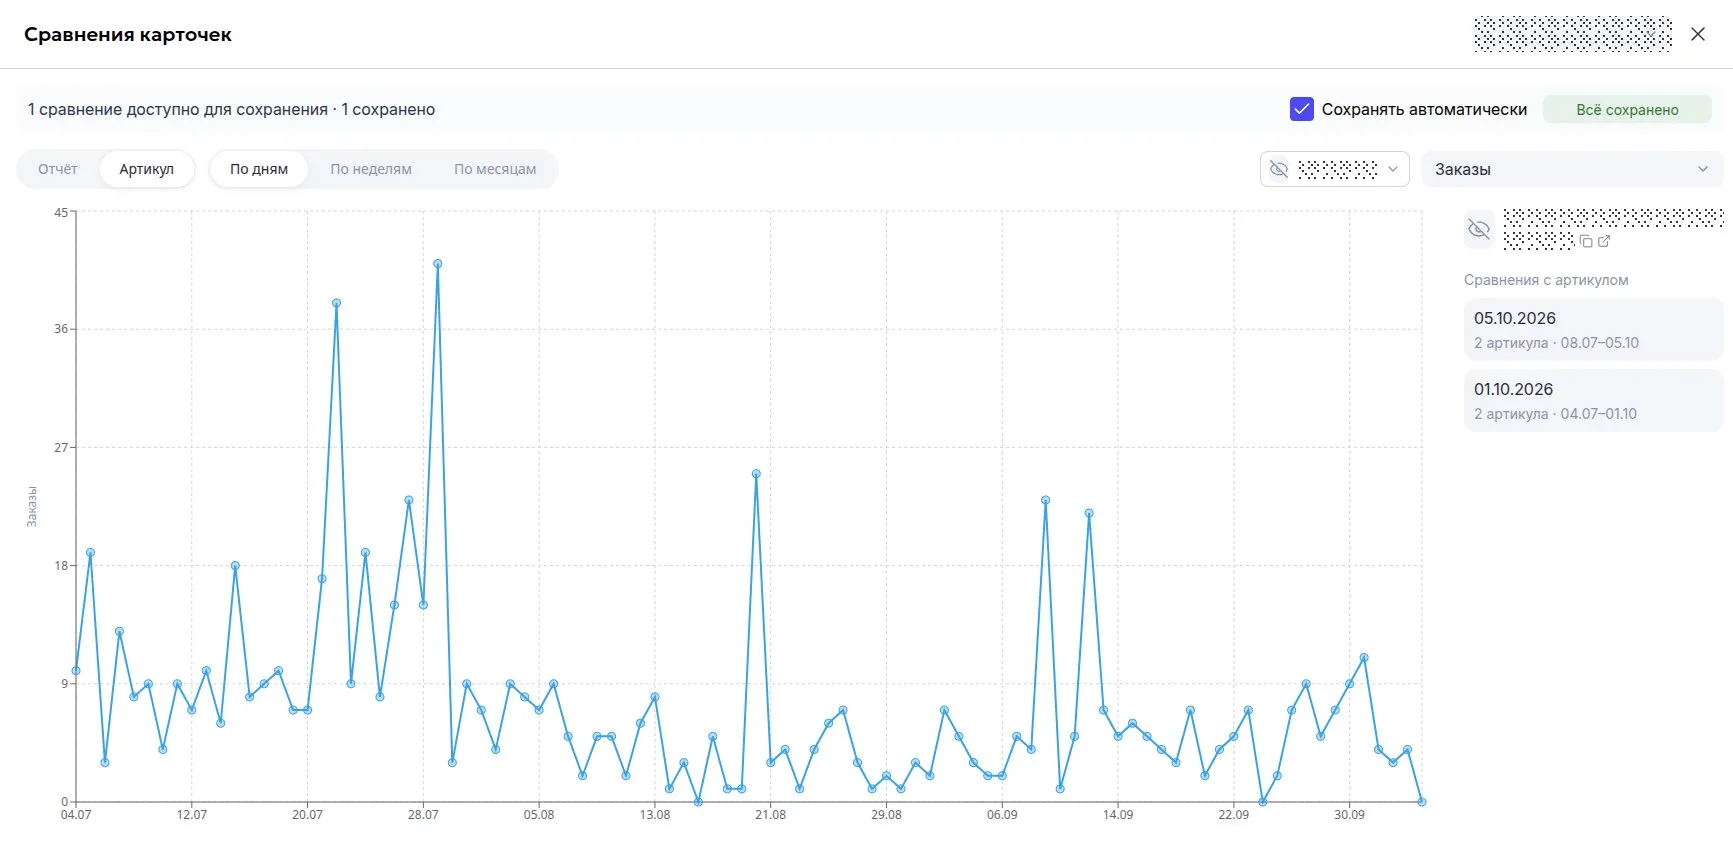The image size is (1733, 848).
Task: Click the Всё сохранено button
Action: (1627, 109)
